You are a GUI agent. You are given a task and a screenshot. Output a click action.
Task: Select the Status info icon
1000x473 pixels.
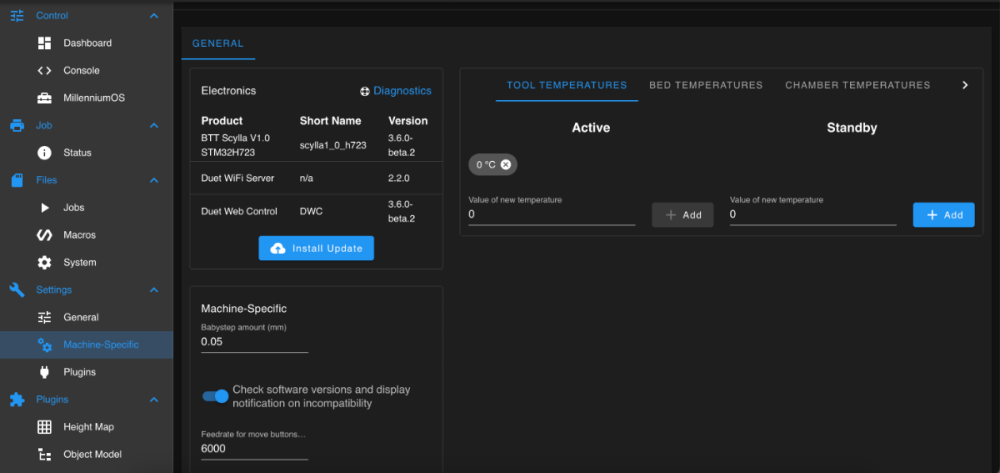point(44,153)
